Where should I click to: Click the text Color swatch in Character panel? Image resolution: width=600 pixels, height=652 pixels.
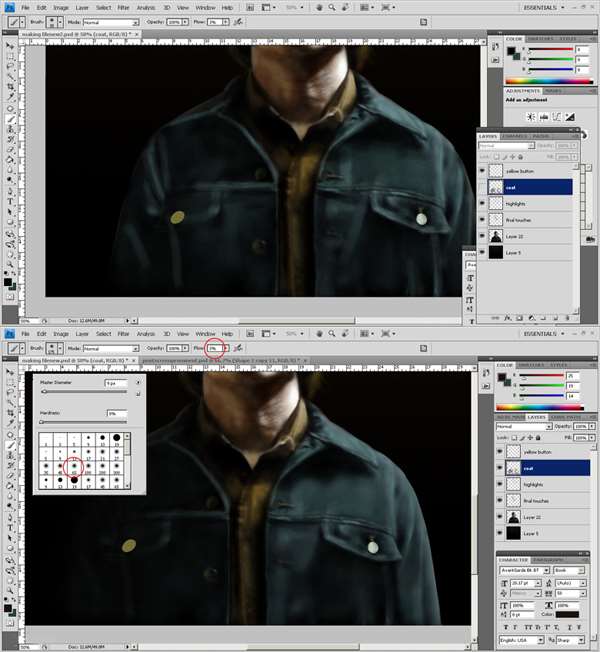point(567,614)
